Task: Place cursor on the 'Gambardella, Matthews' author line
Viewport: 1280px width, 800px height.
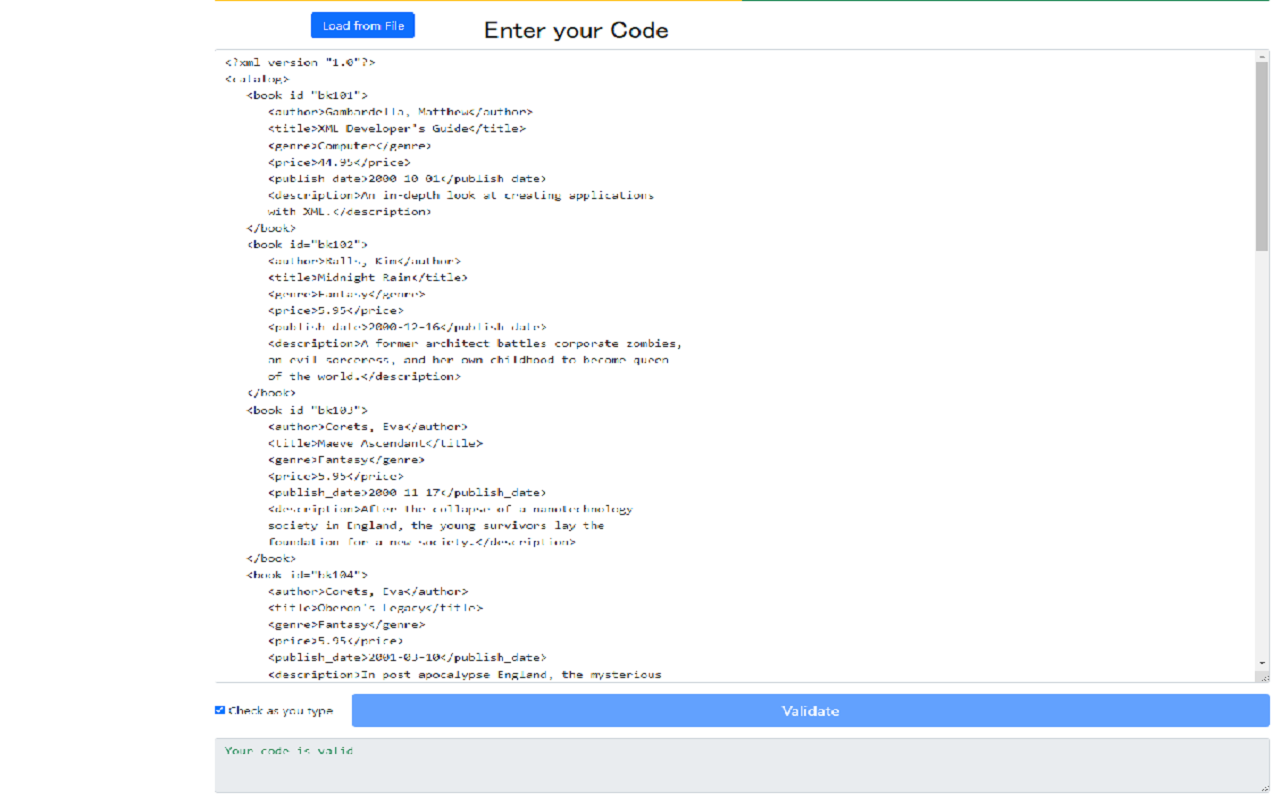Action: [x=400, y=111]
